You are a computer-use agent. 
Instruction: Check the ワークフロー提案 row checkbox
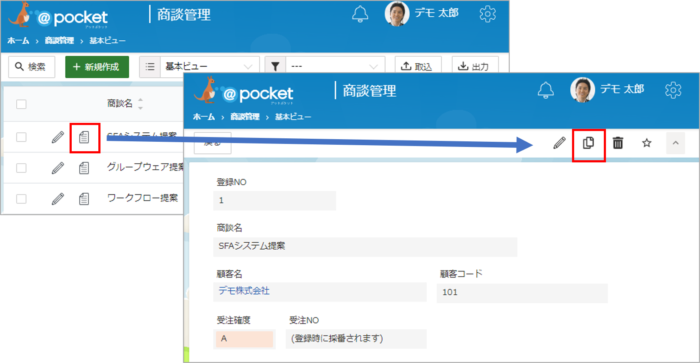point(21,198)
